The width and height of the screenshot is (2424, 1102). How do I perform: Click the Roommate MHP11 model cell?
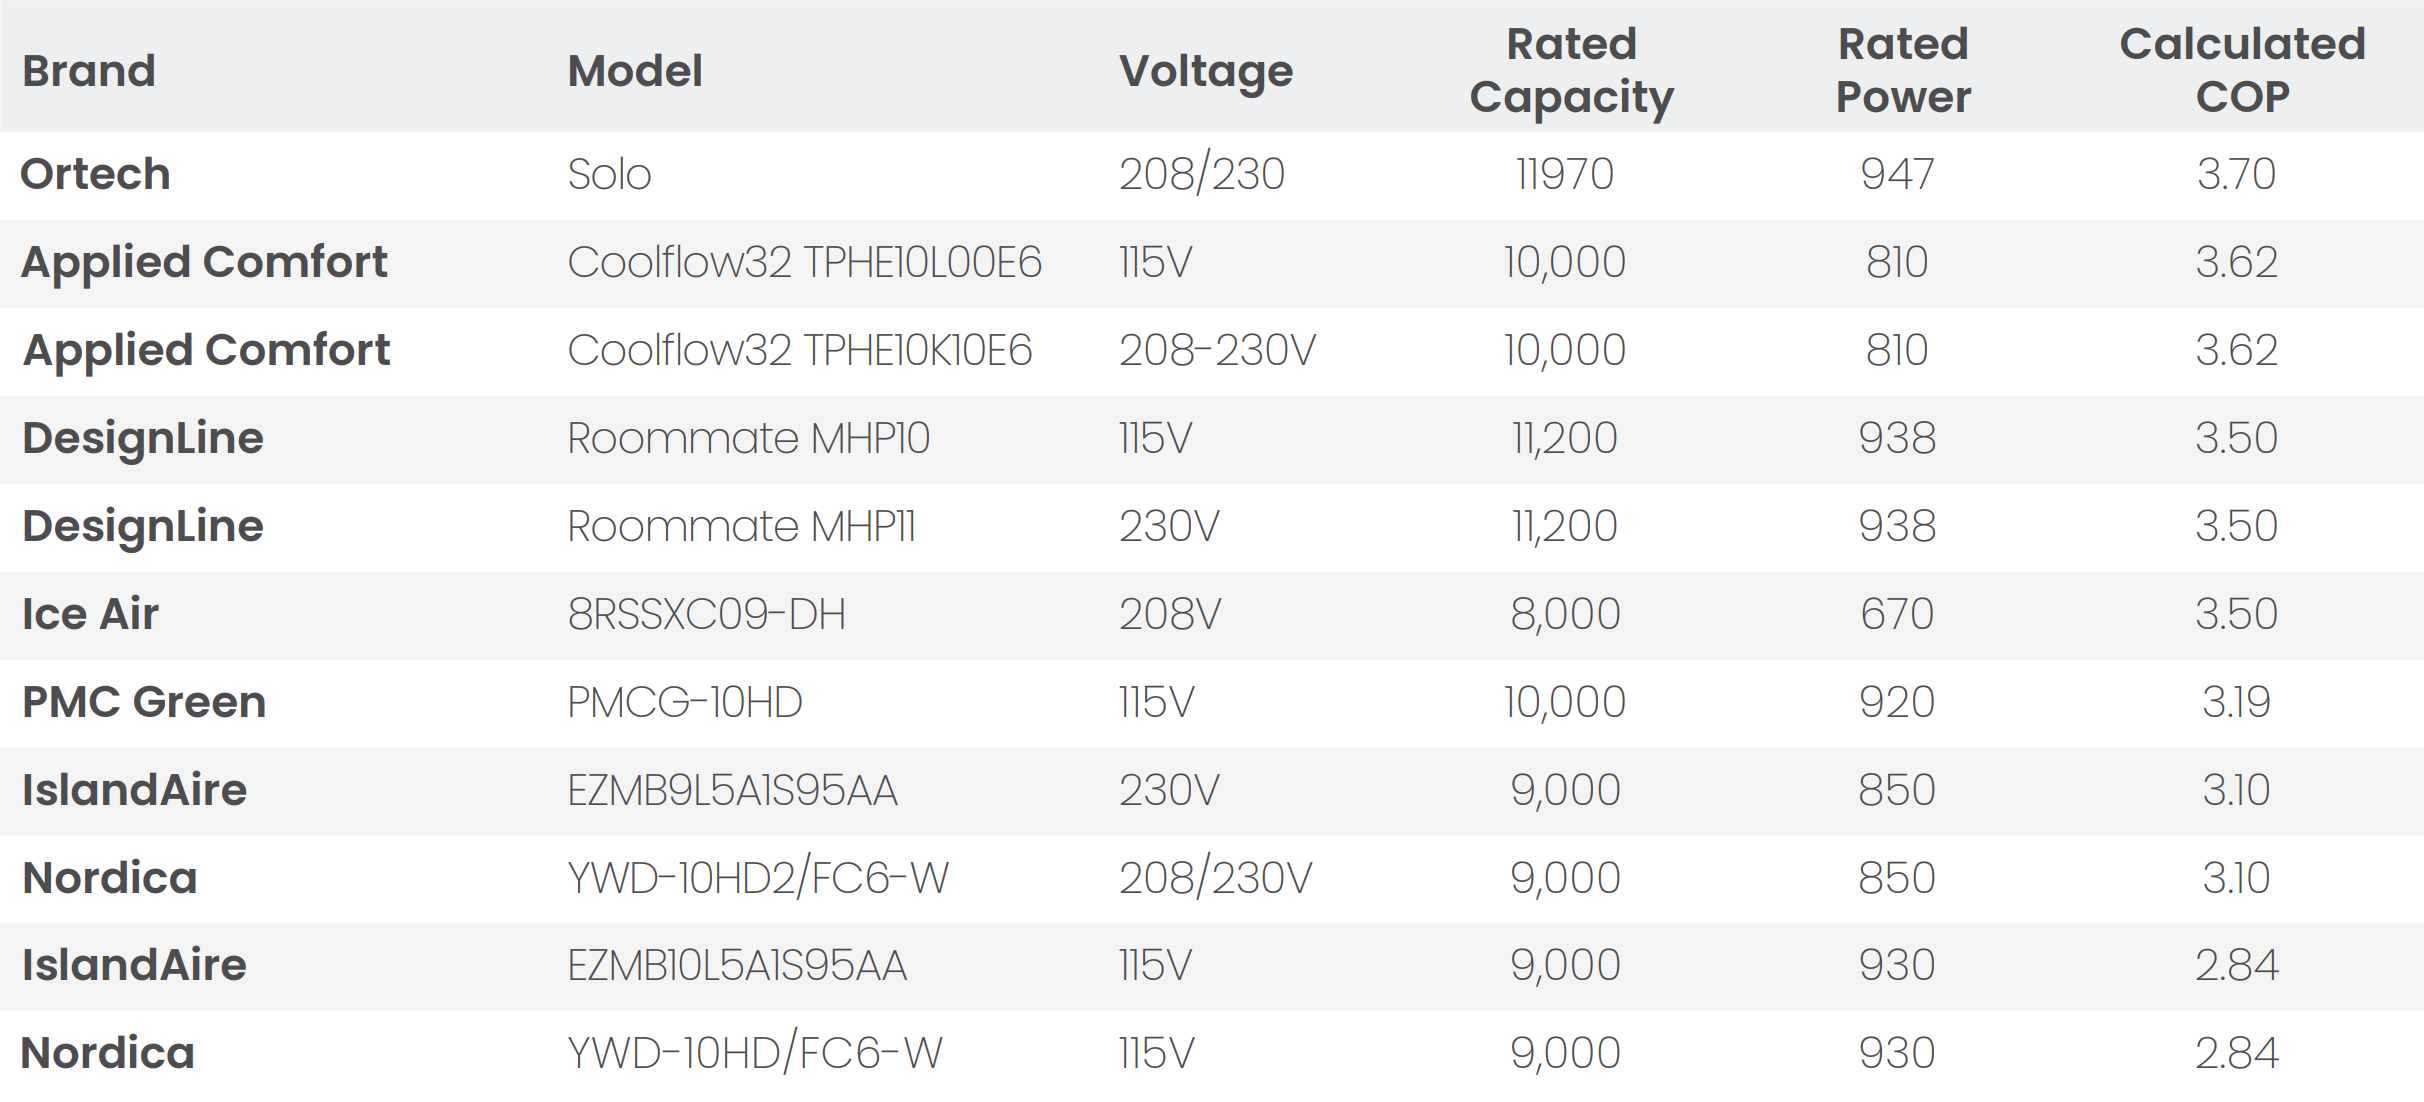coord(741,526)
